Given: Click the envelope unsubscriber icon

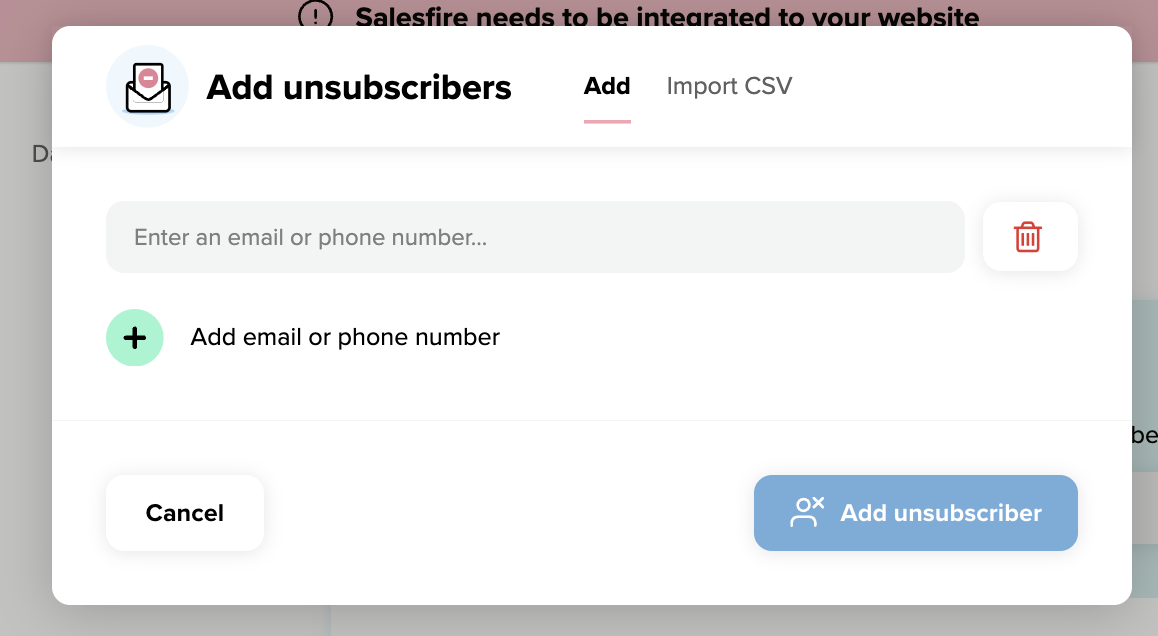Looking at the screenshot, I should 147,87.
